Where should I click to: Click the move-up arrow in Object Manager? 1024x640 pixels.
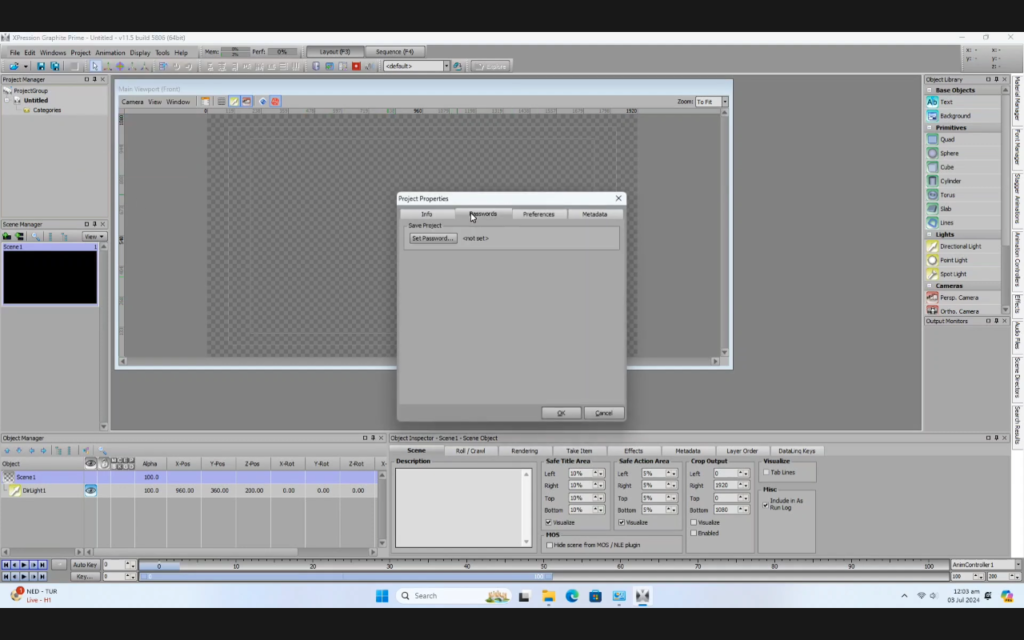tap(7, 451)
